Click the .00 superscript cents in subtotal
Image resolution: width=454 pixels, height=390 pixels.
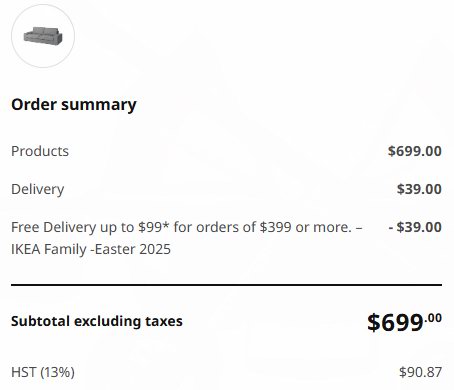[433, 318]
